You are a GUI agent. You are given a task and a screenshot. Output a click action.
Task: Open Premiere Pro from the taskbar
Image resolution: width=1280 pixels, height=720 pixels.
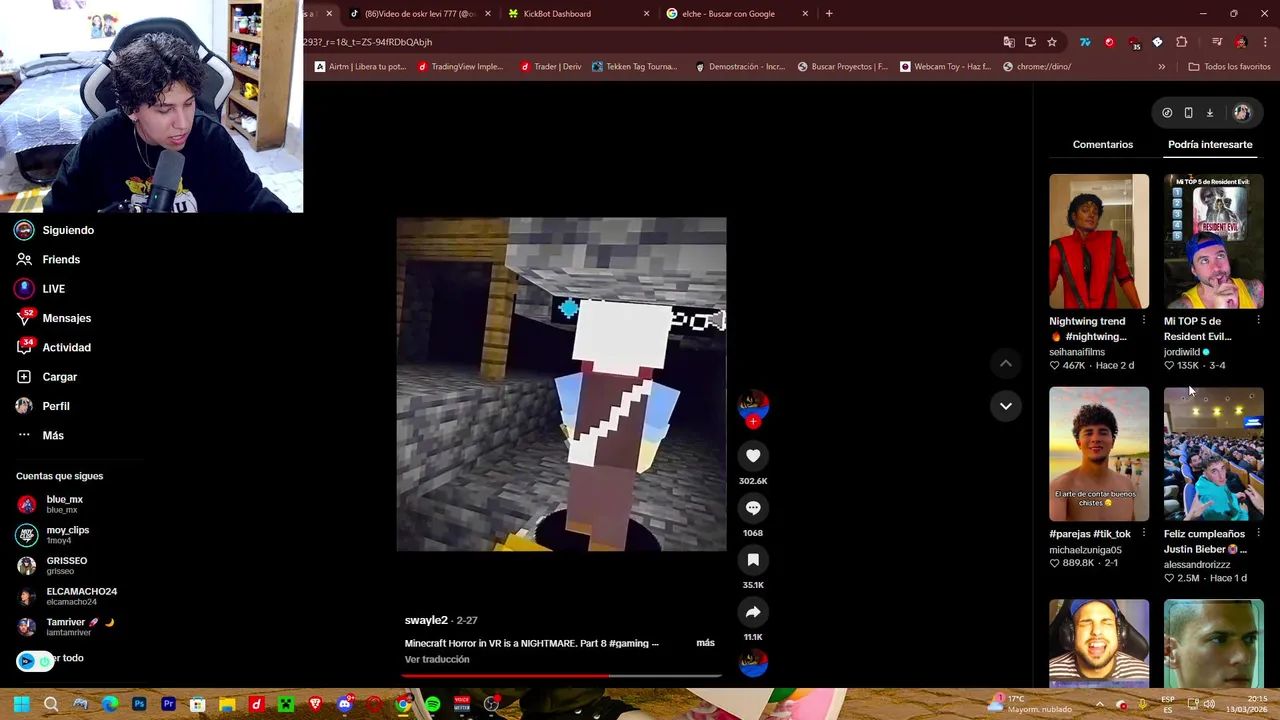[168, 705]
